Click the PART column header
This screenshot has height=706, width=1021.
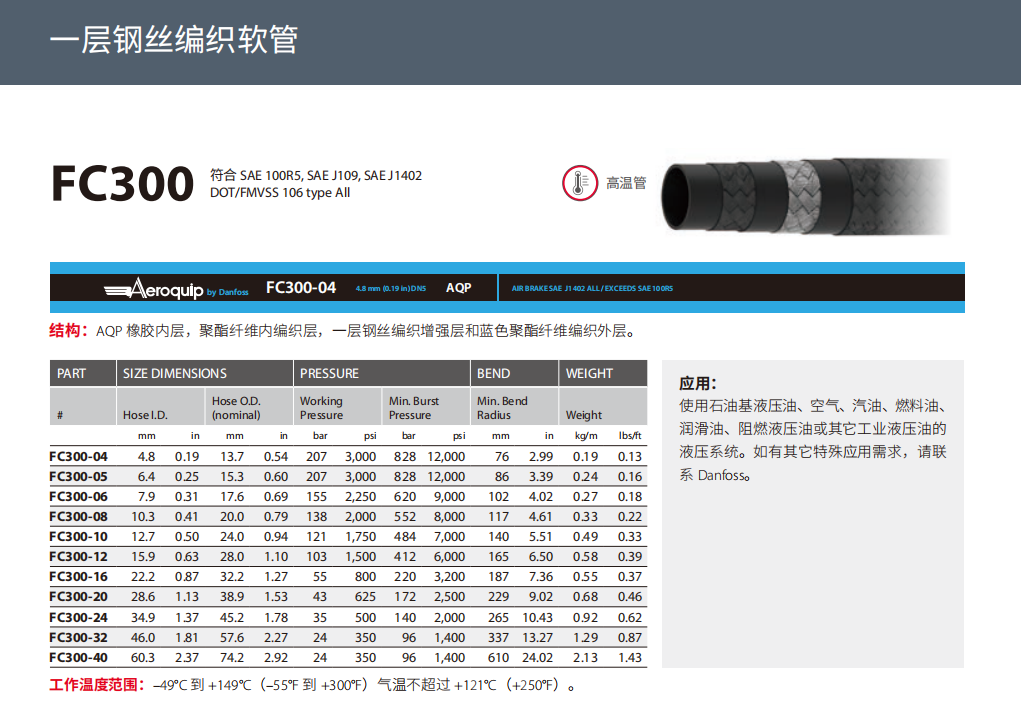point(71,373)
